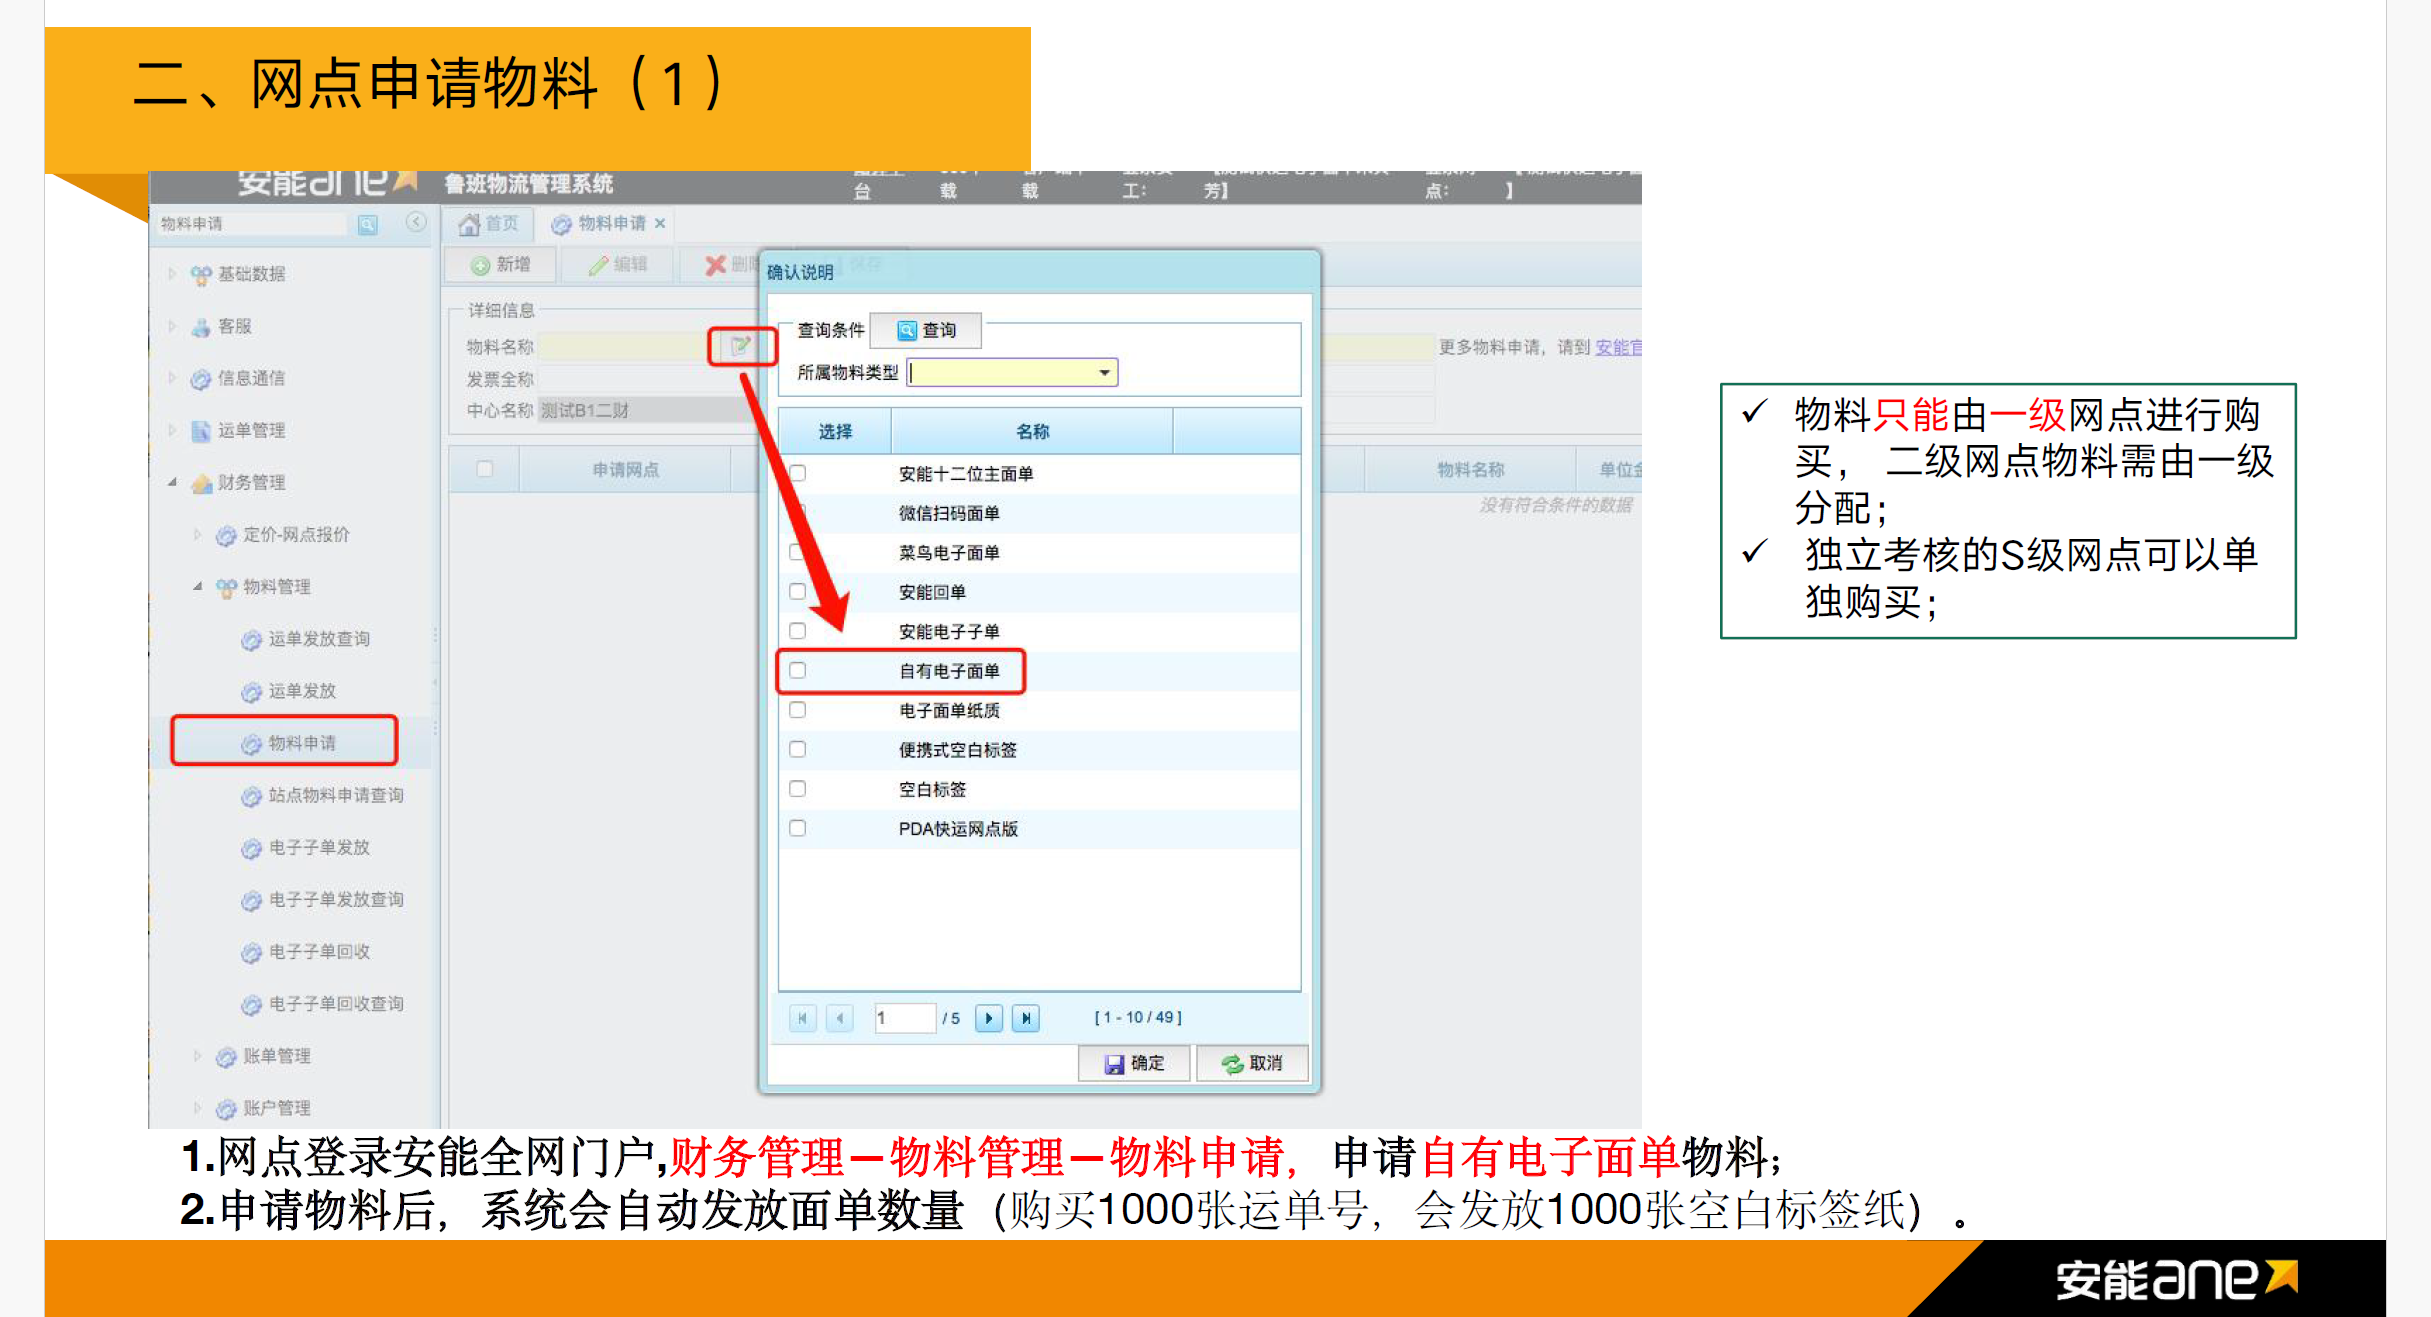Go to next page icon in pager
Screen dimensions: 2431x1317
tap(989, 1018)
